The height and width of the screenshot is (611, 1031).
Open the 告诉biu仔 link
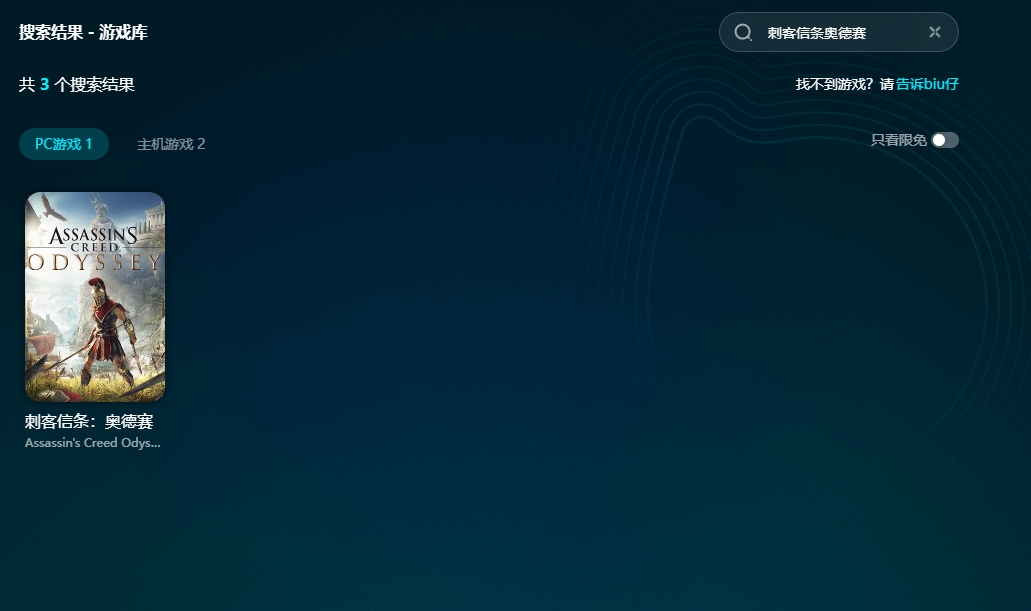tap(927, 84)
